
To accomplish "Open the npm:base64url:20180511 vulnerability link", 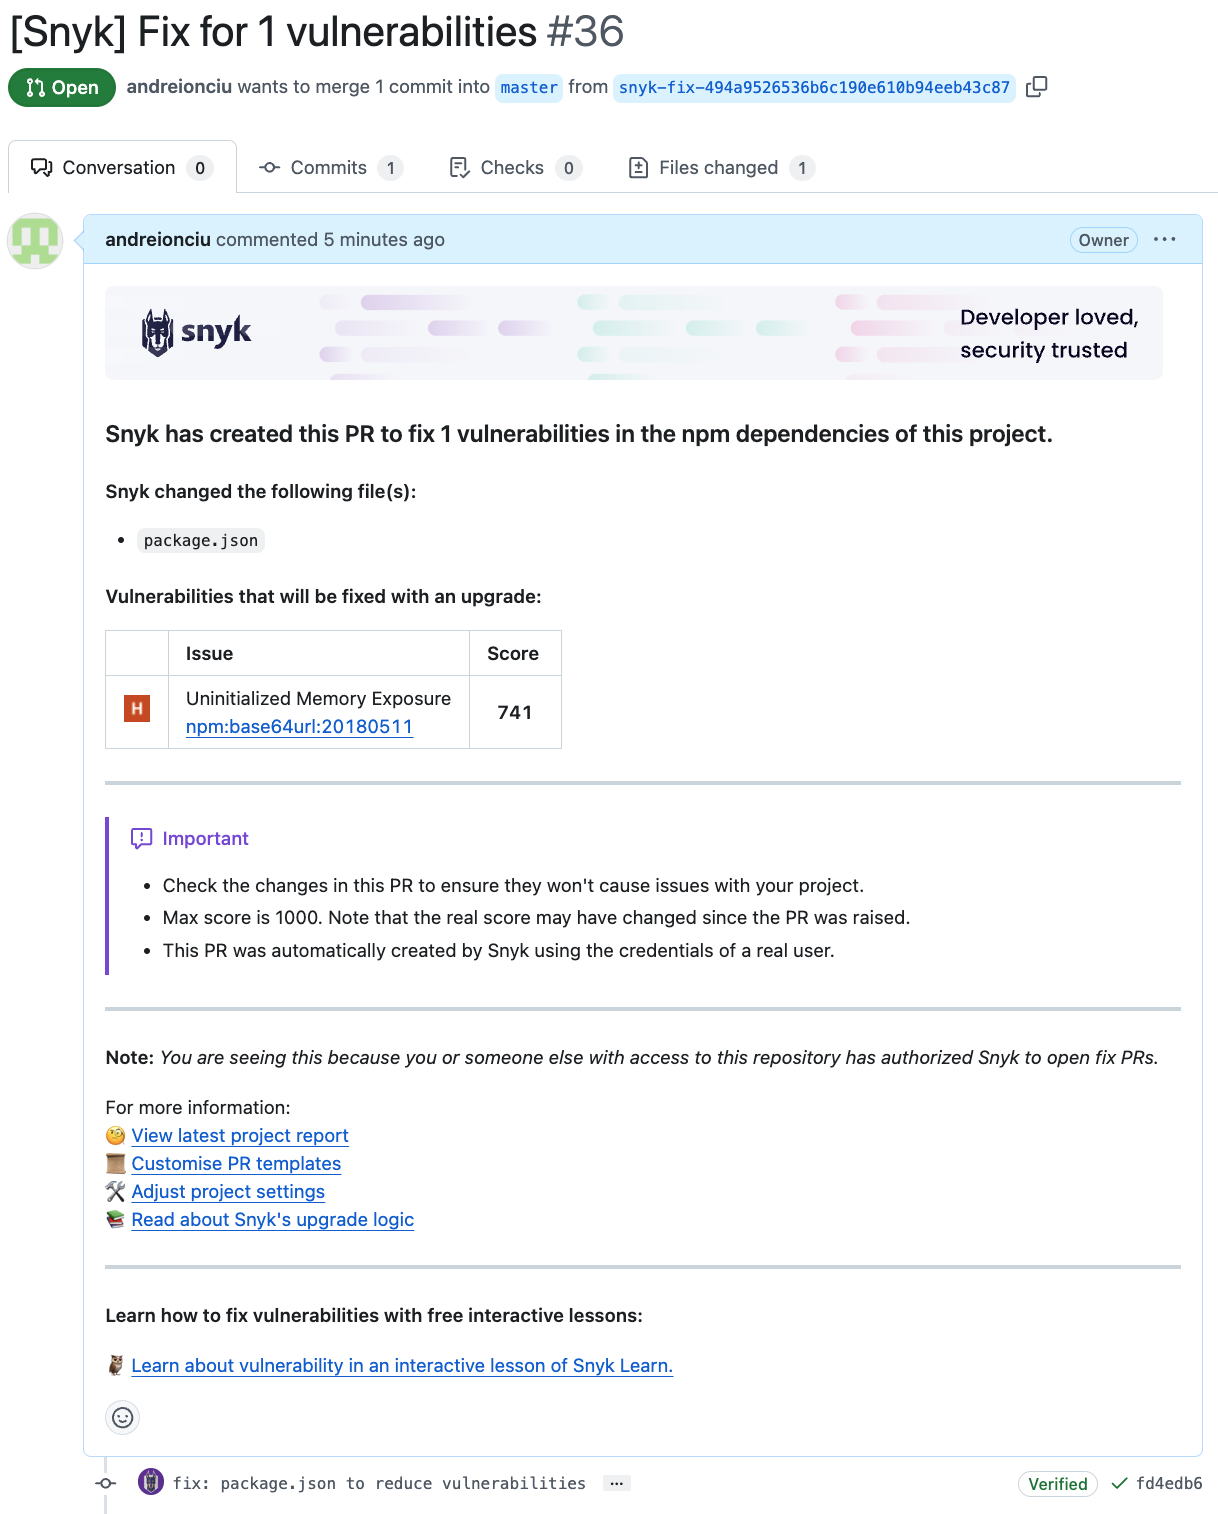I will click(x=299, y=727).
